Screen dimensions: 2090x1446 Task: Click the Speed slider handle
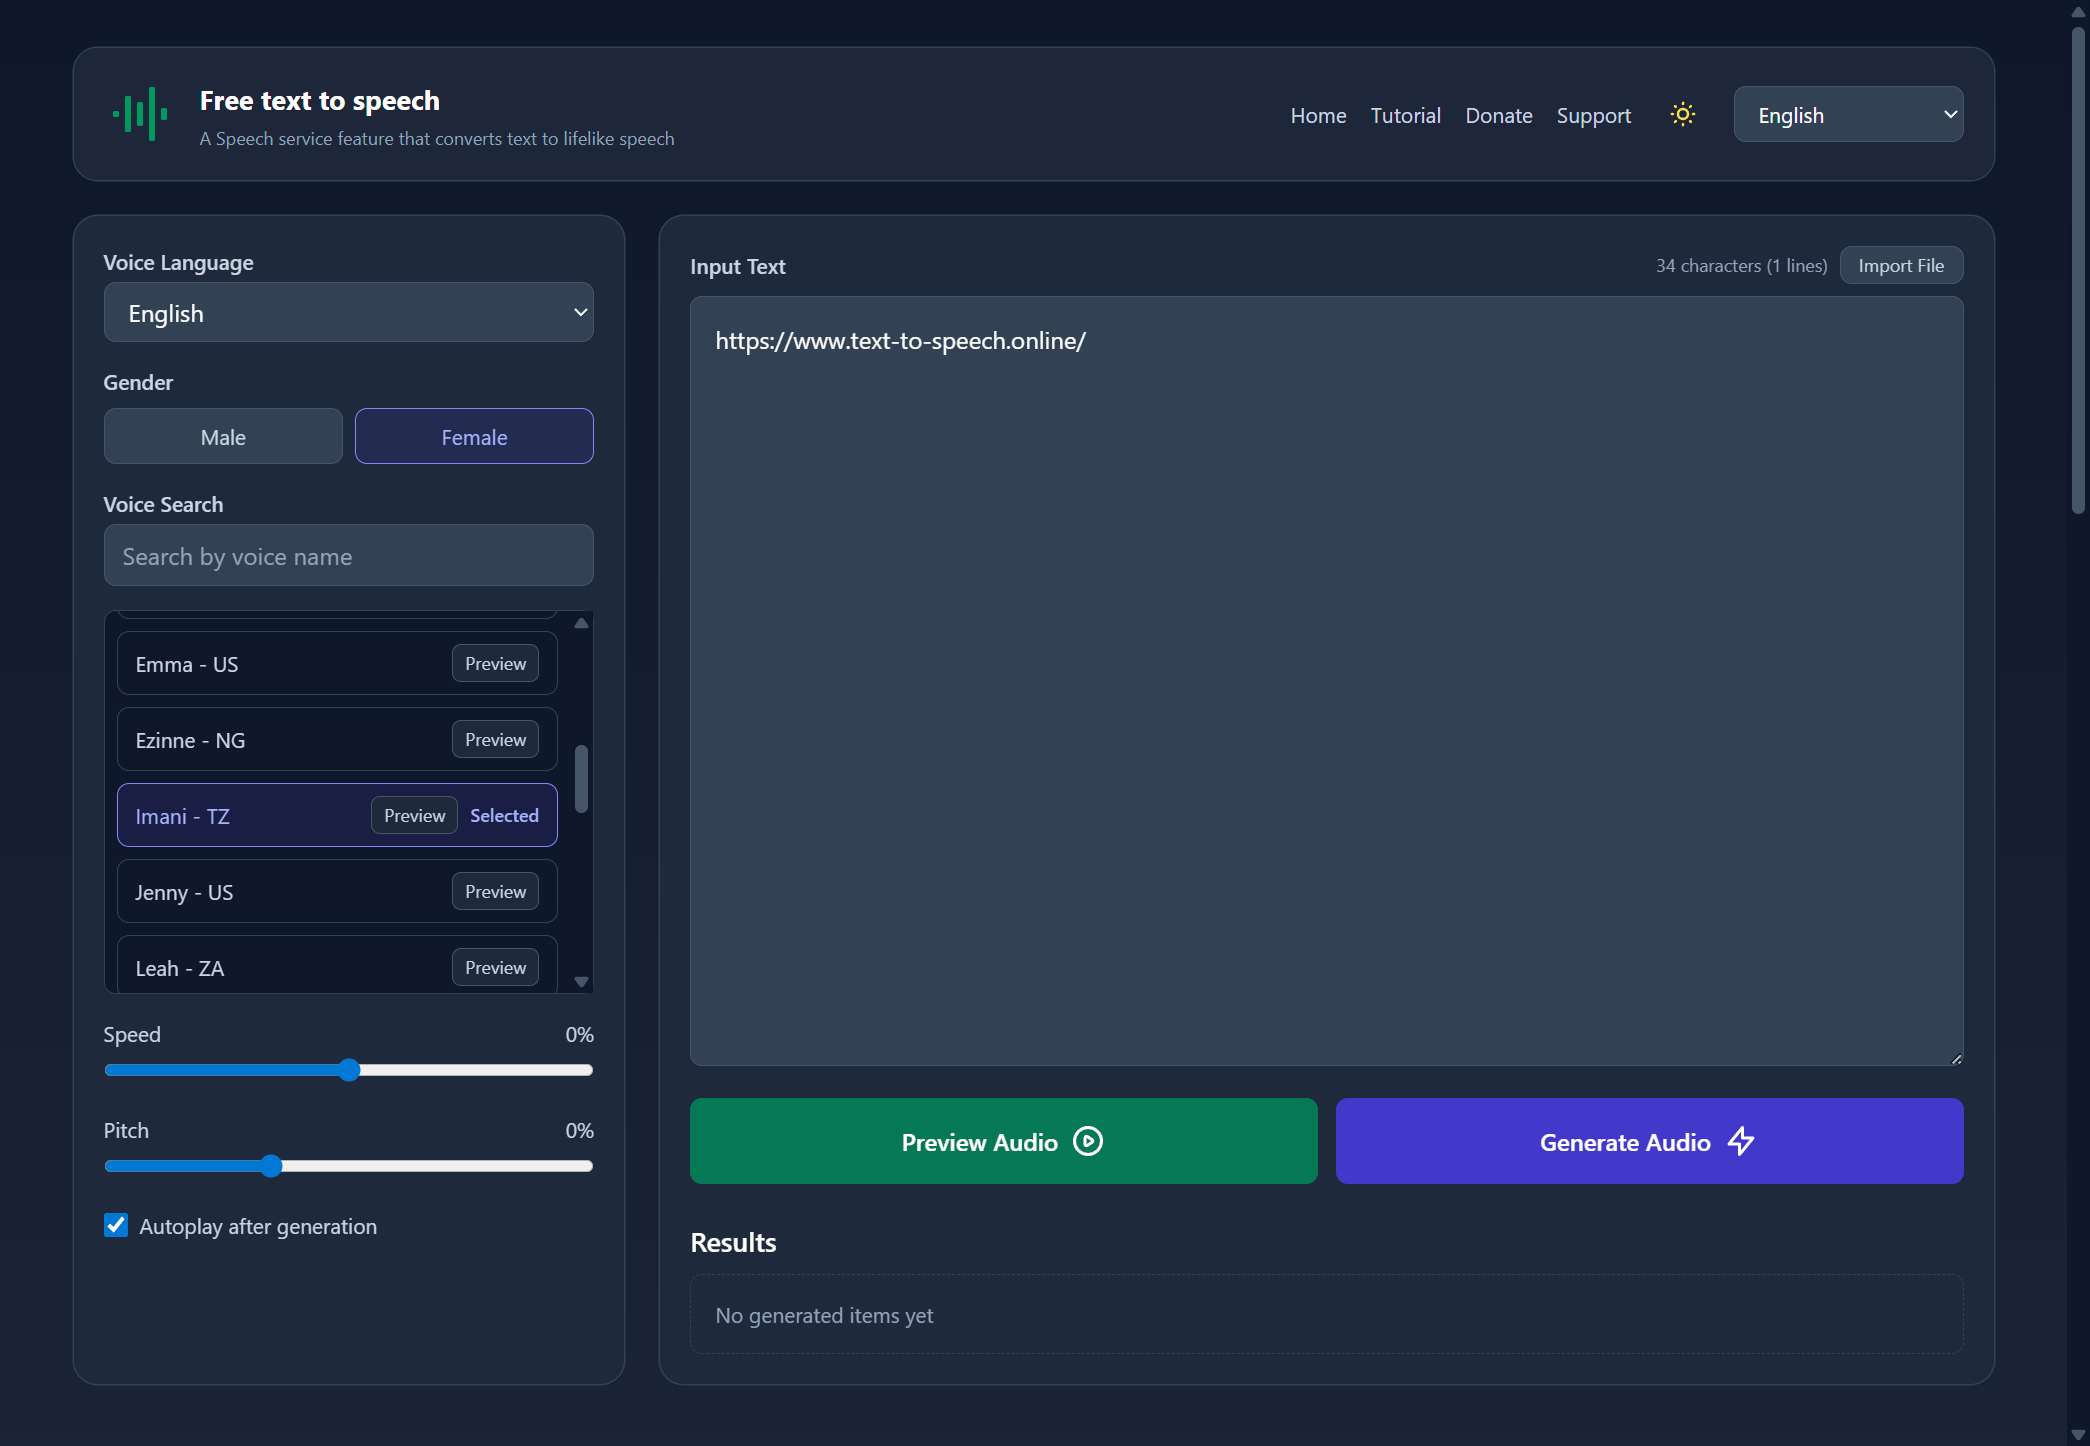click(349, 1070)
